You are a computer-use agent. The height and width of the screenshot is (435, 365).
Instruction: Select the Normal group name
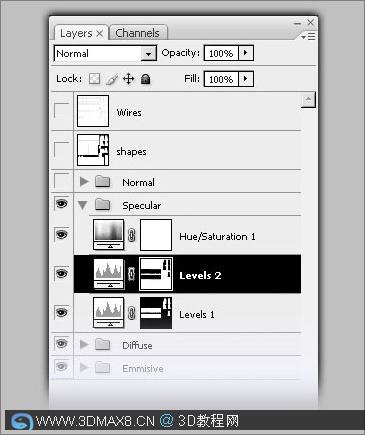138,182
